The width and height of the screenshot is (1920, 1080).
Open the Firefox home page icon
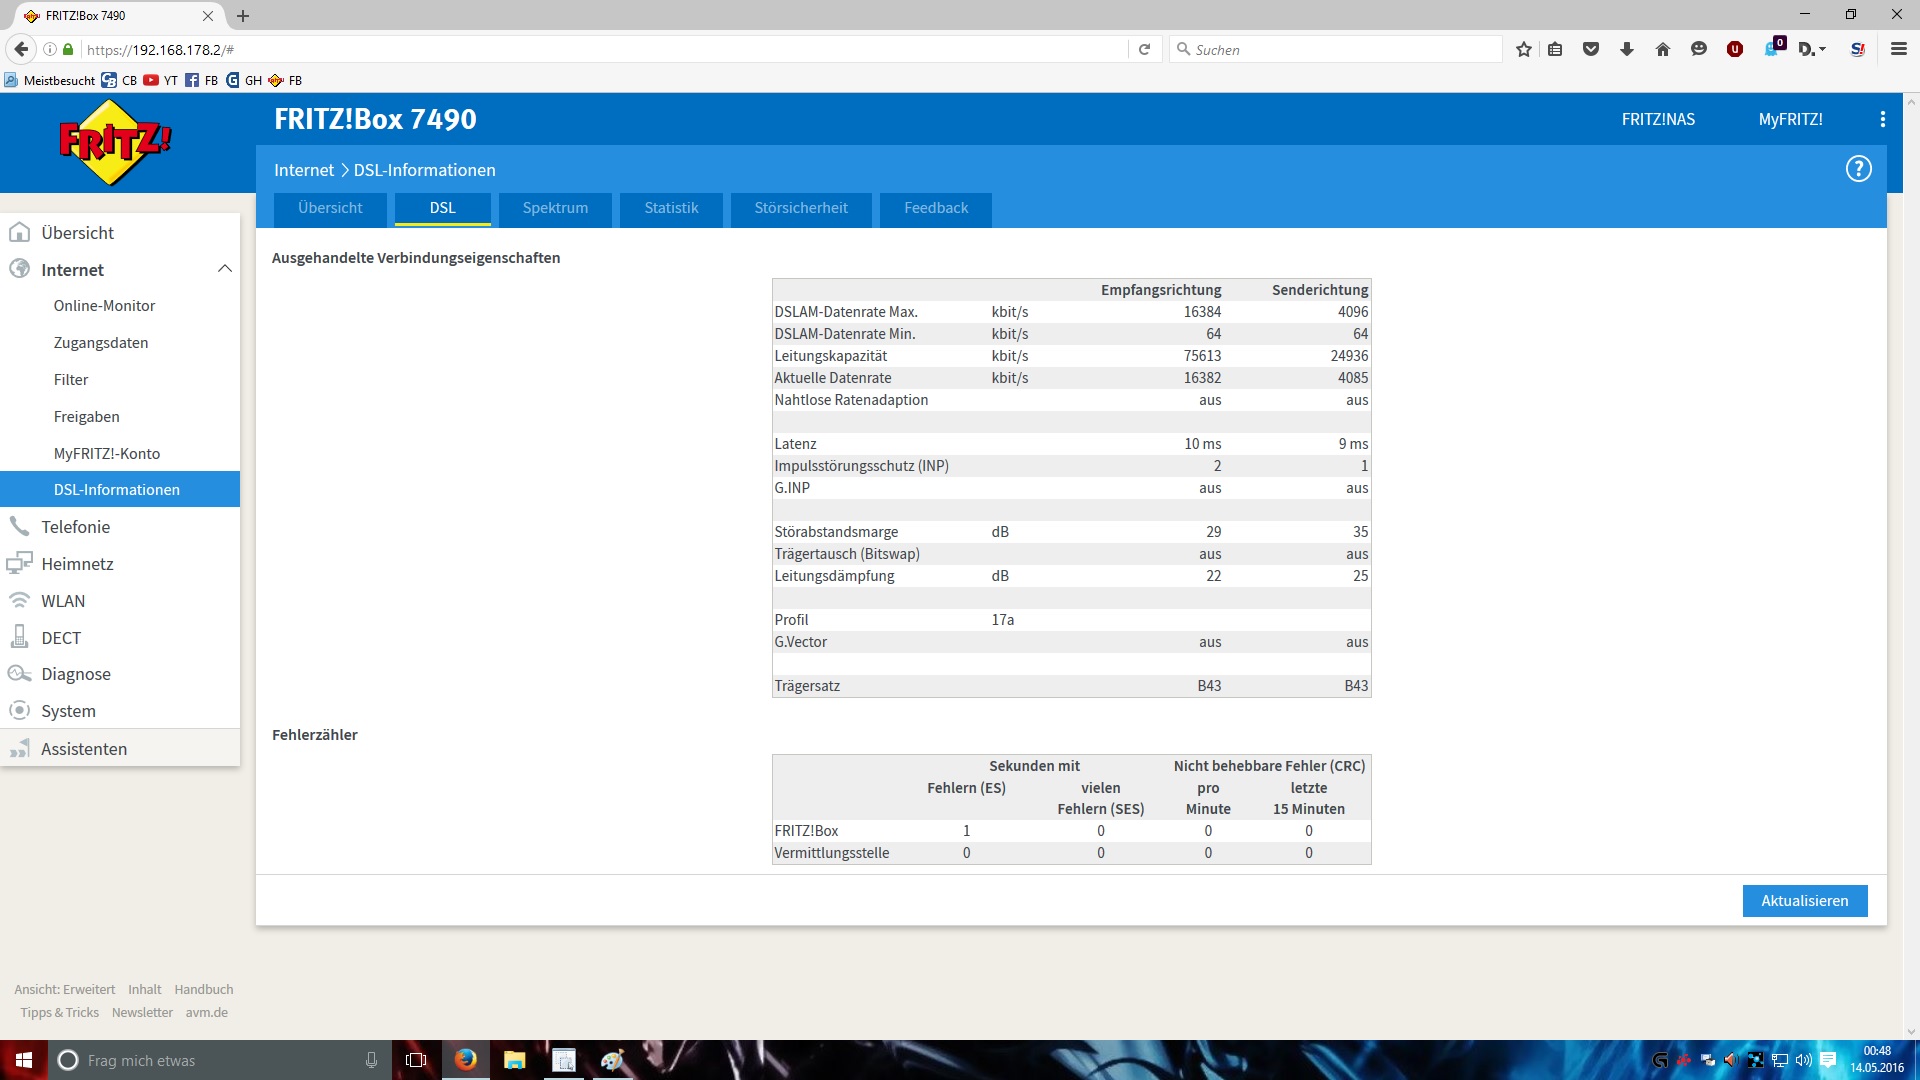(1662, 49)
